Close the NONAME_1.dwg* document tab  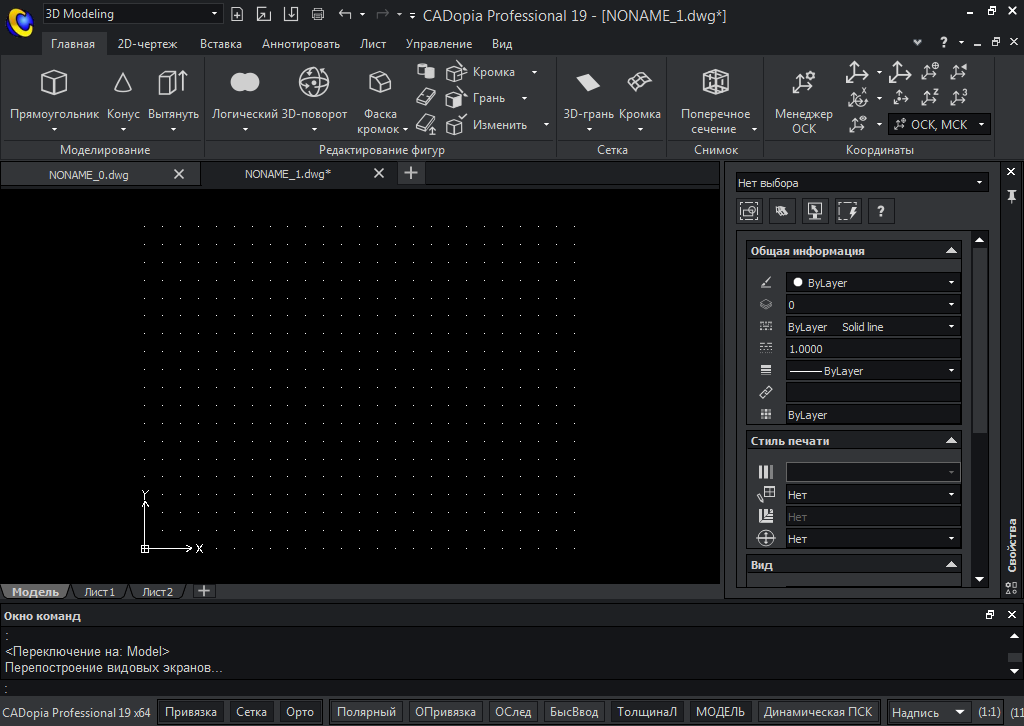[x=379, y=173]
